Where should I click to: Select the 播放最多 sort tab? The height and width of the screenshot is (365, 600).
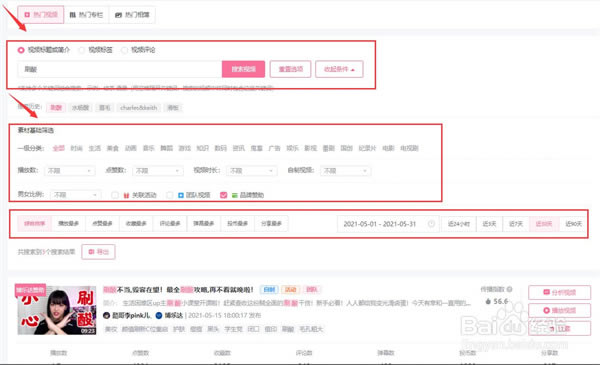tap(68, 223)
